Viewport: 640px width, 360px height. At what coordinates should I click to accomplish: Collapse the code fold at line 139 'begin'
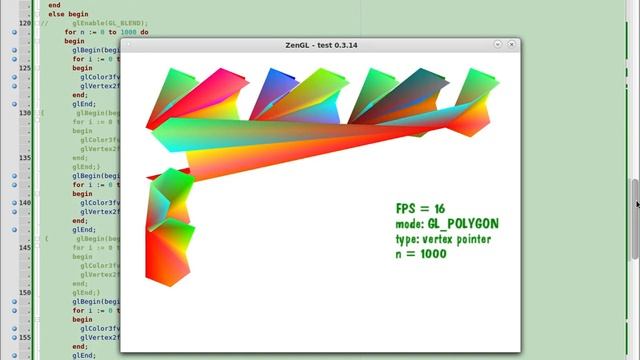37,194
